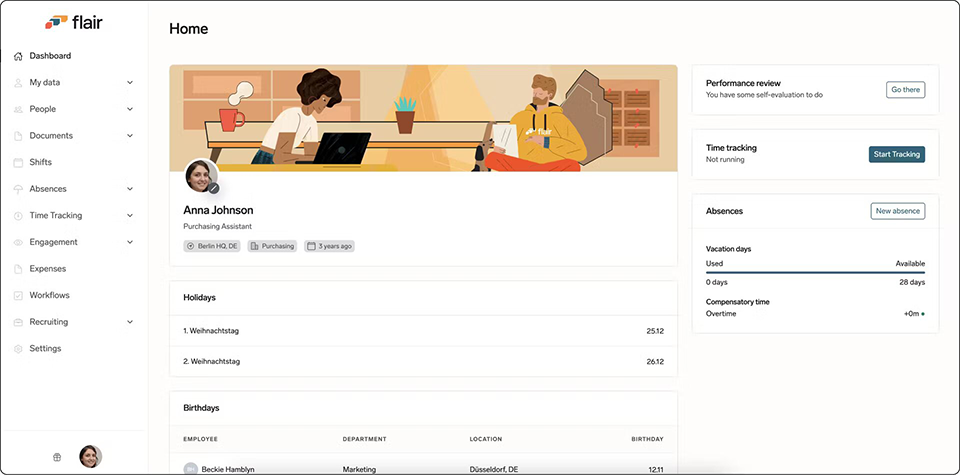Click the Settings gear icon
960x475 pixels.
pos(18,348)
